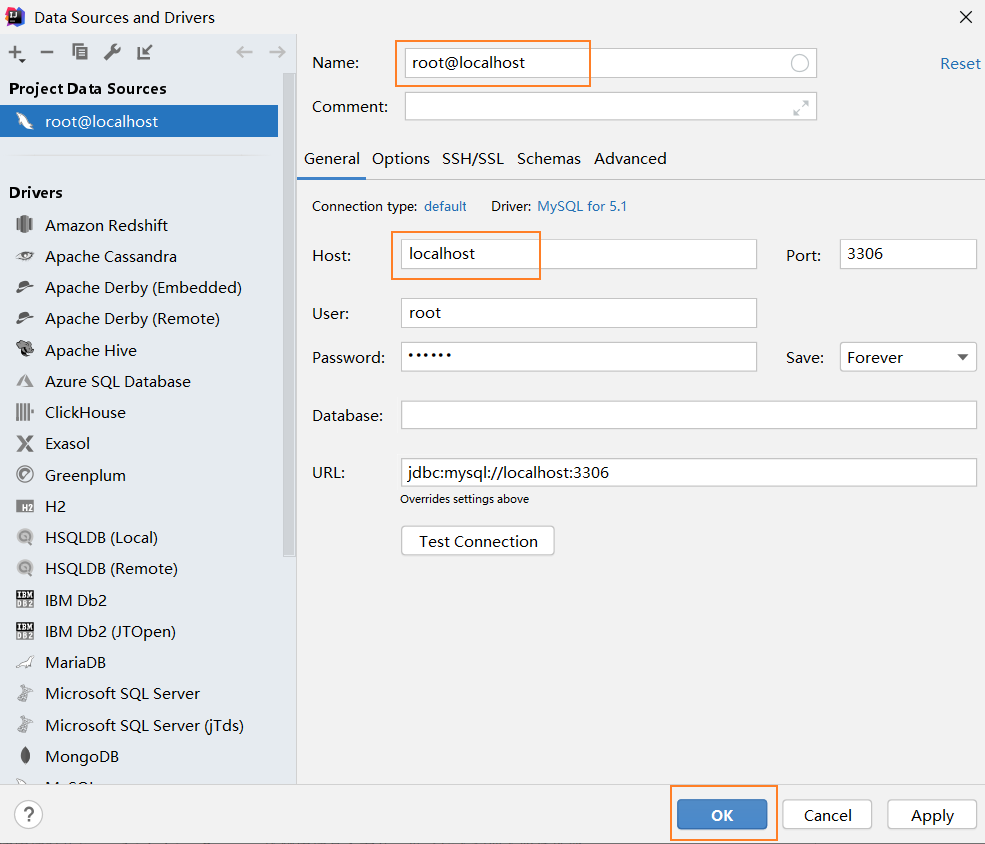Choose Apache Derby (Remote) driver
Image resolution: width=985 pixels, height=844 pixels.
[132, 318]
